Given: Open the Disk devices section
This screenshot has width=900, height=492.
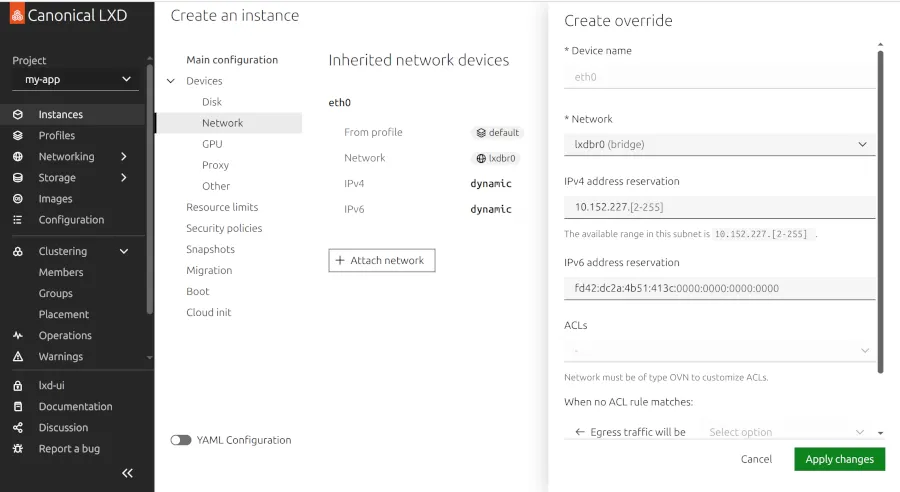Looking at the screenshot, I should pyautogui.click(x=212, y=102).
